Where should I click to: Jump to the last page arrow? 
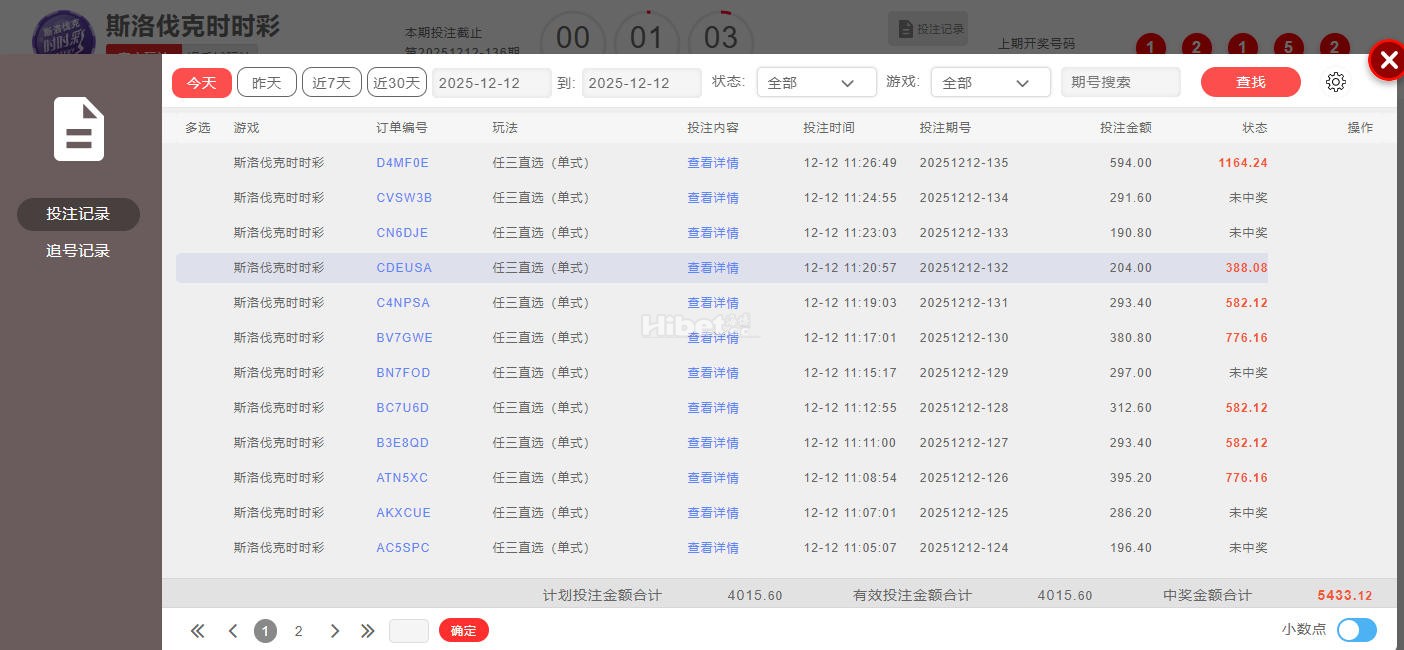coord(368,631)
